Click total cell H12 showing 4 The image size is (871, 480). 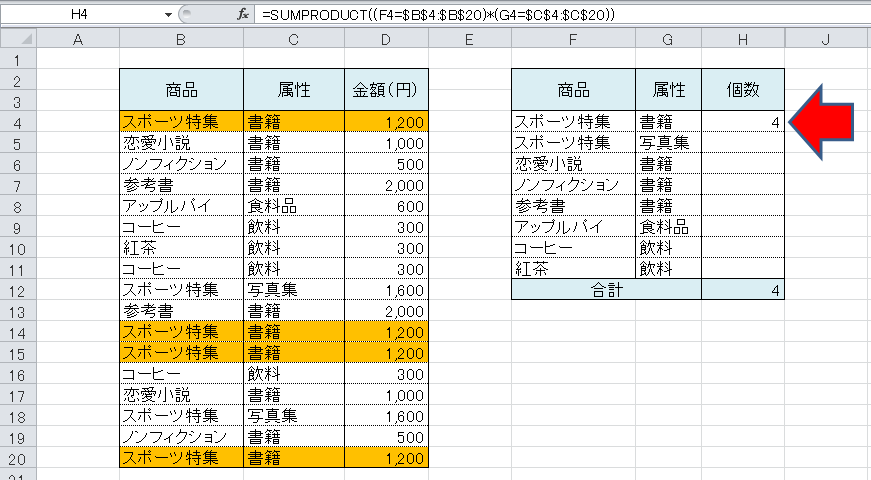(743, 289)
